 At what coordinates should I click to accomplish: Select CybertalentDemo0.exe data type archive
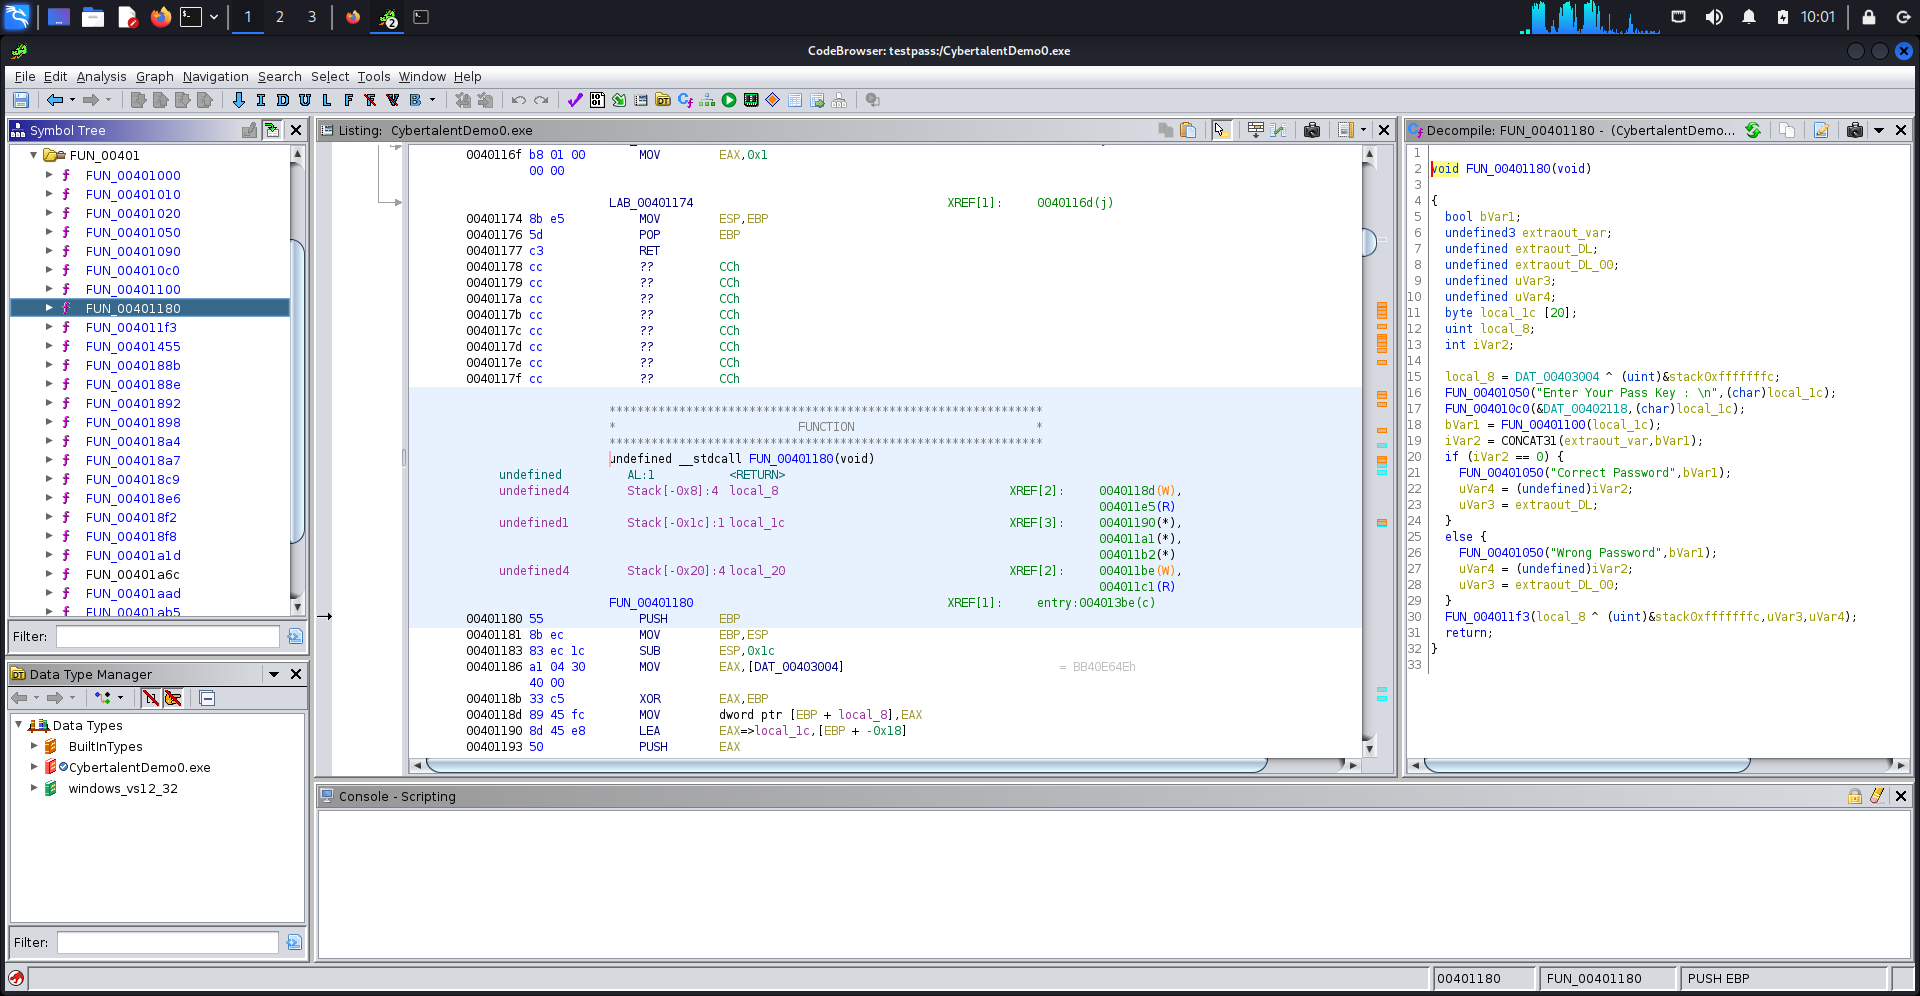point(139,767)
